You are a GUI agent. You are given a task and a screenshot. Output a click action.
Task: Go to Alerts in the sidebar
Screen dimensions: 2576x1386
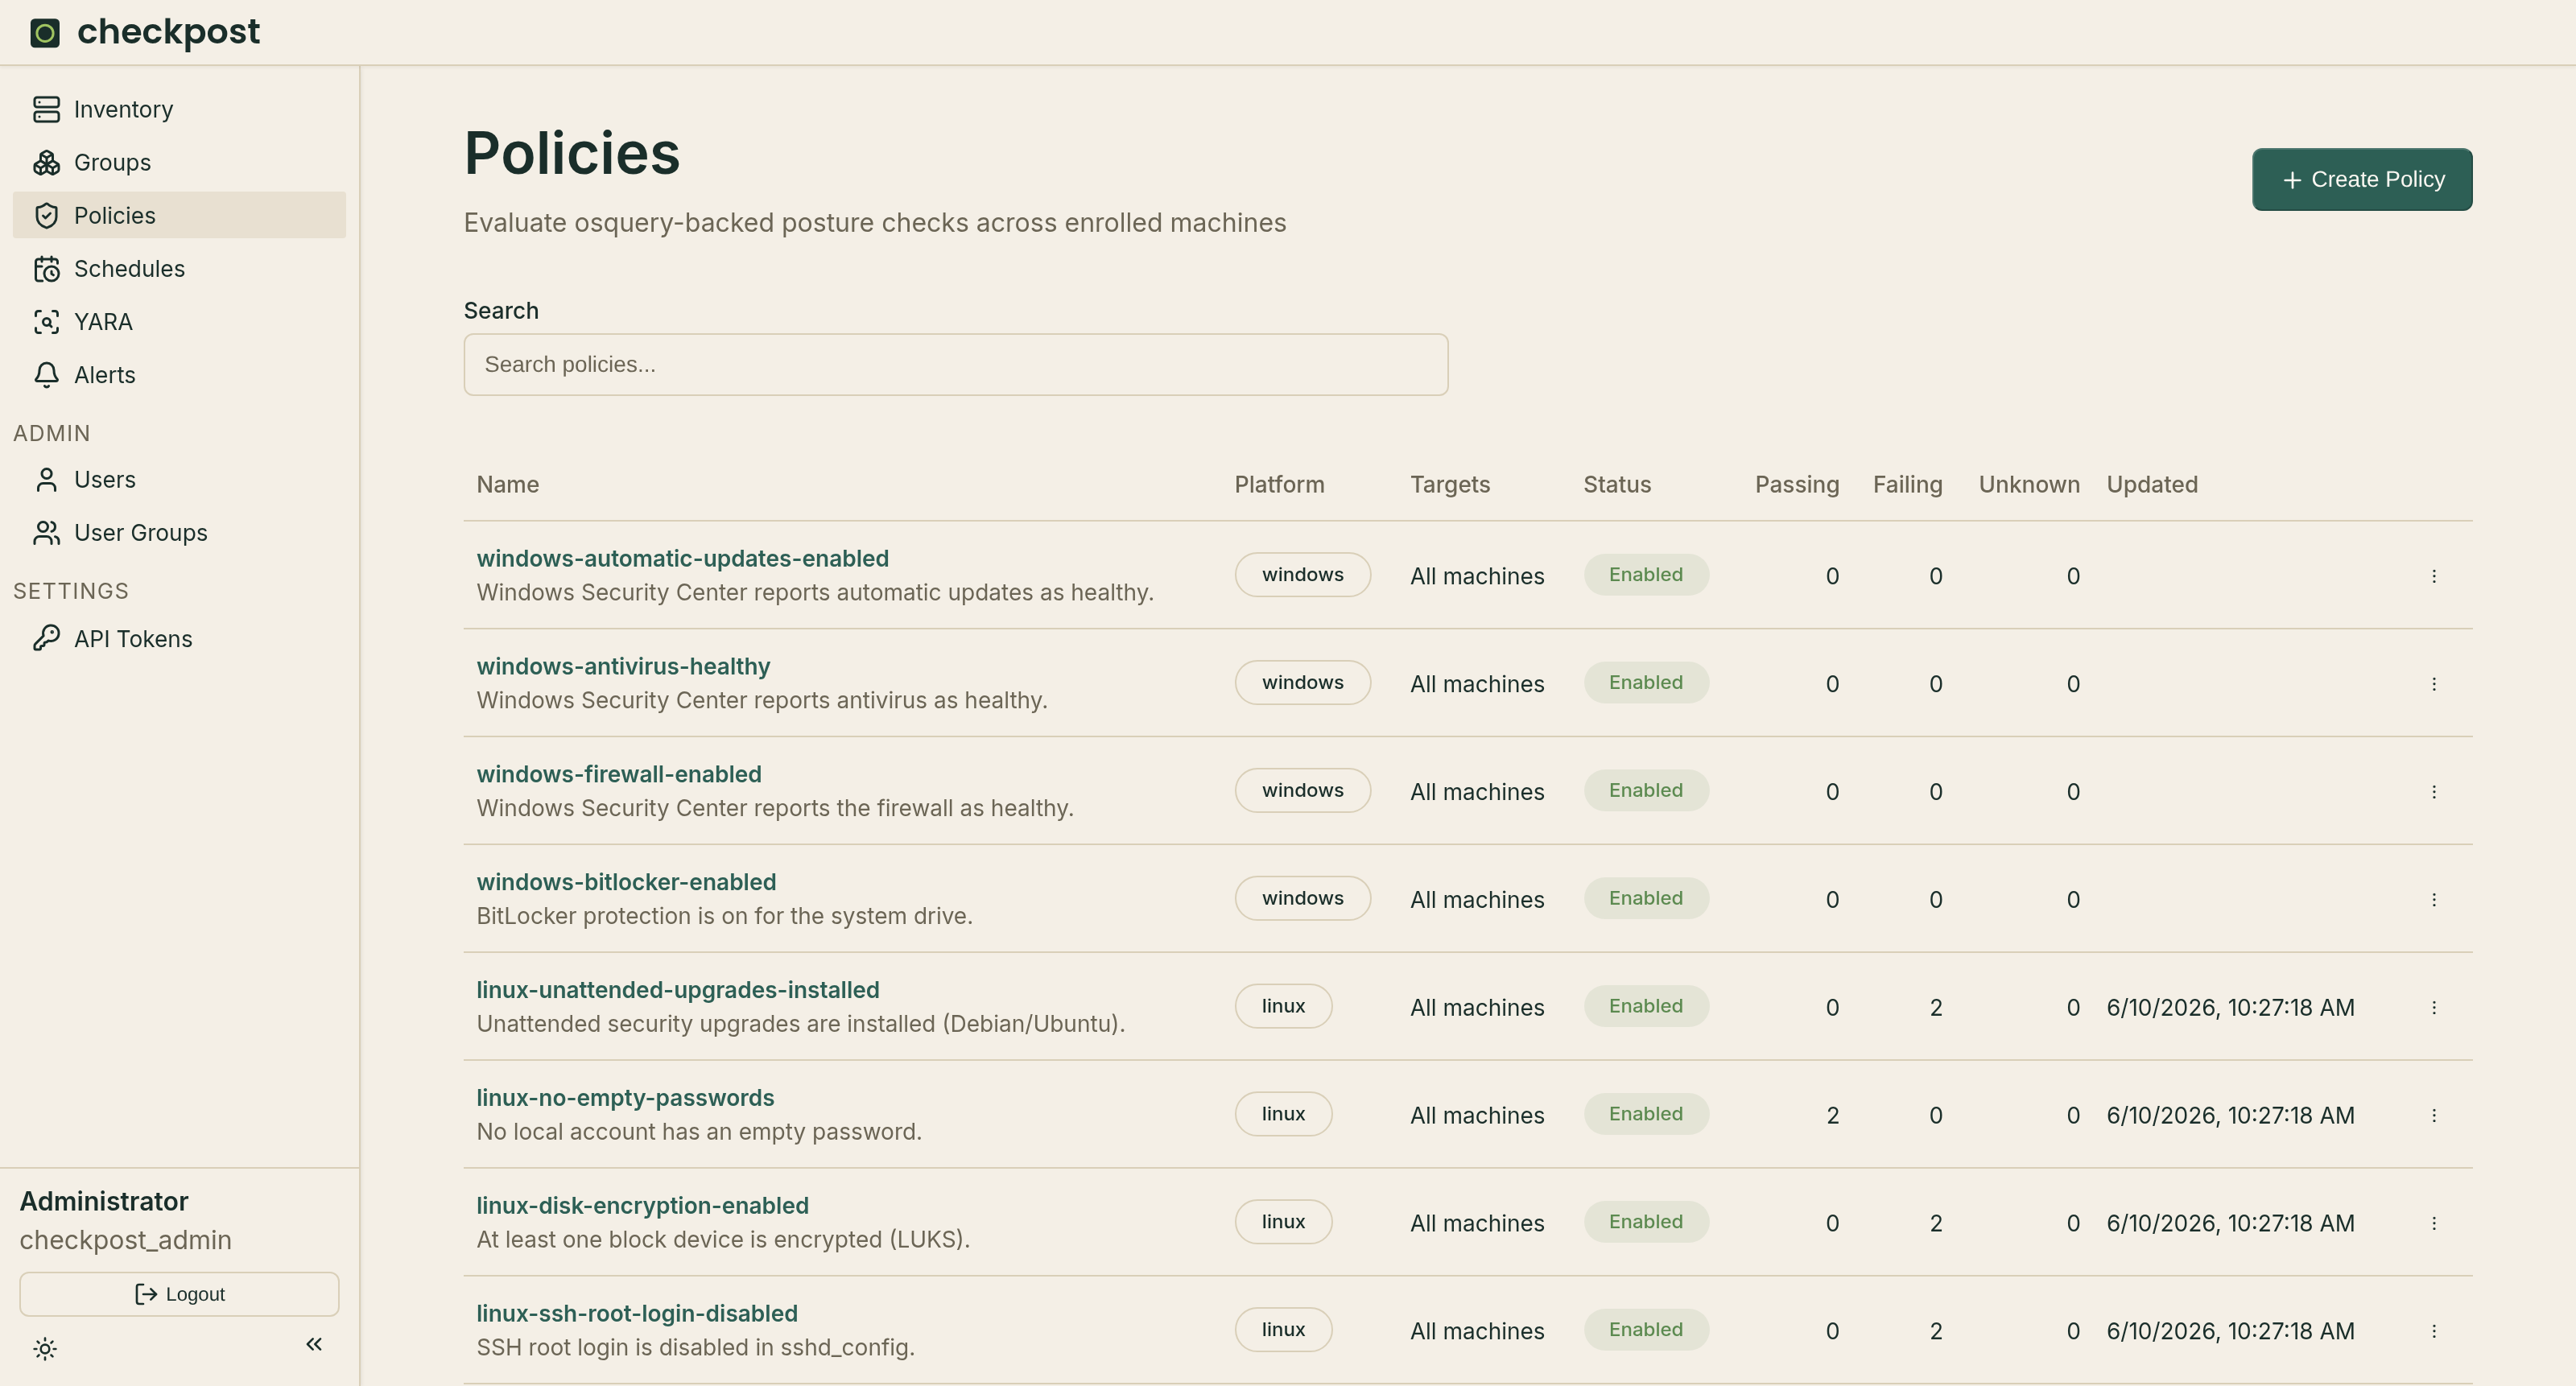[179, 374]
